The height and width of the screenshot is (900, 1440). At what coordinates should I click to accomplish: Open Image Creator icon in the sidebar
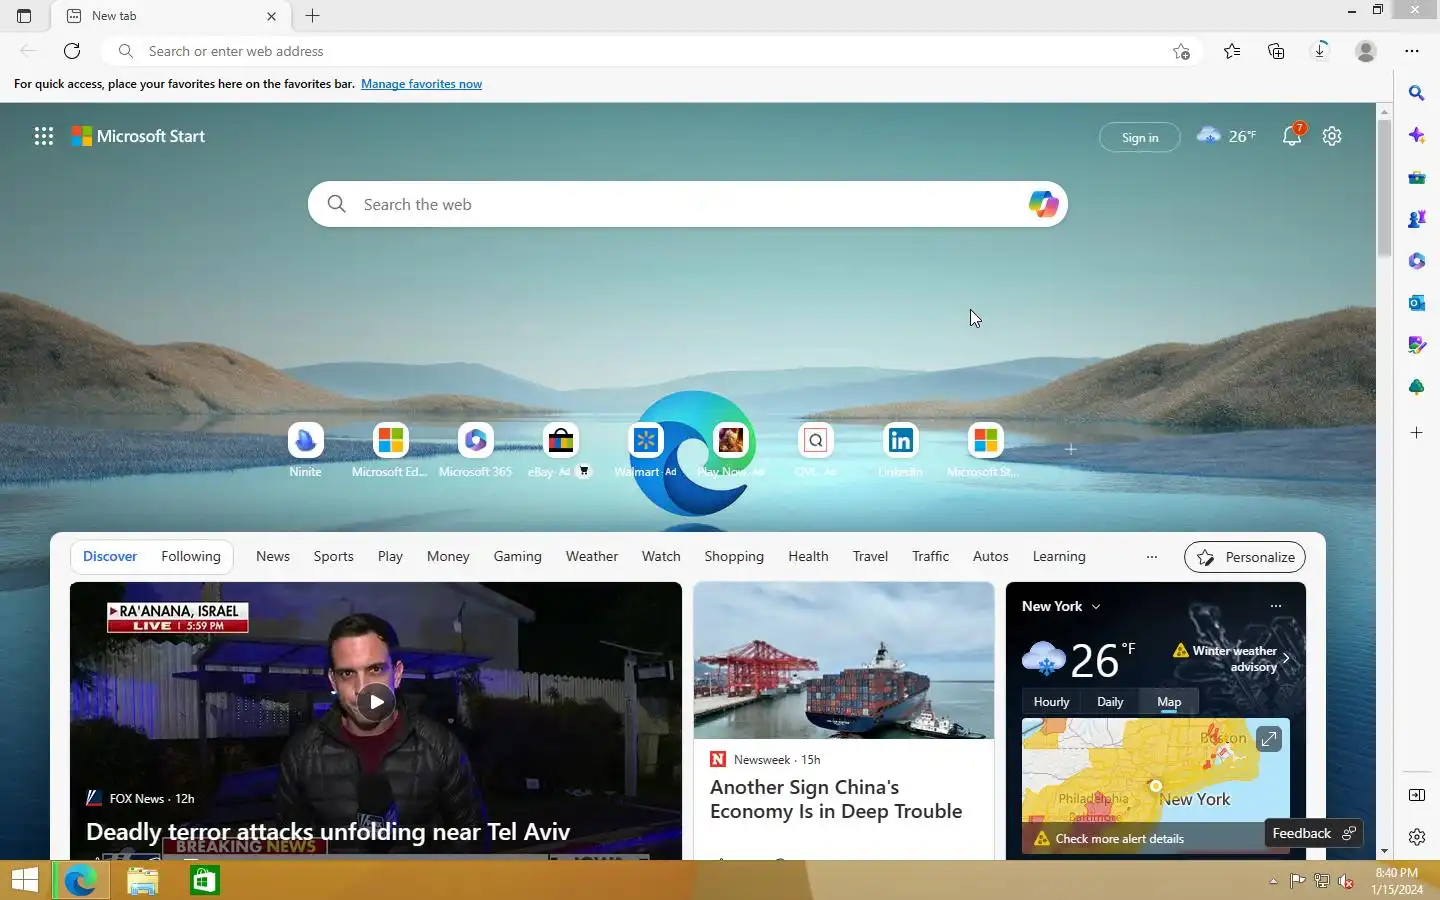(1416, 345)
